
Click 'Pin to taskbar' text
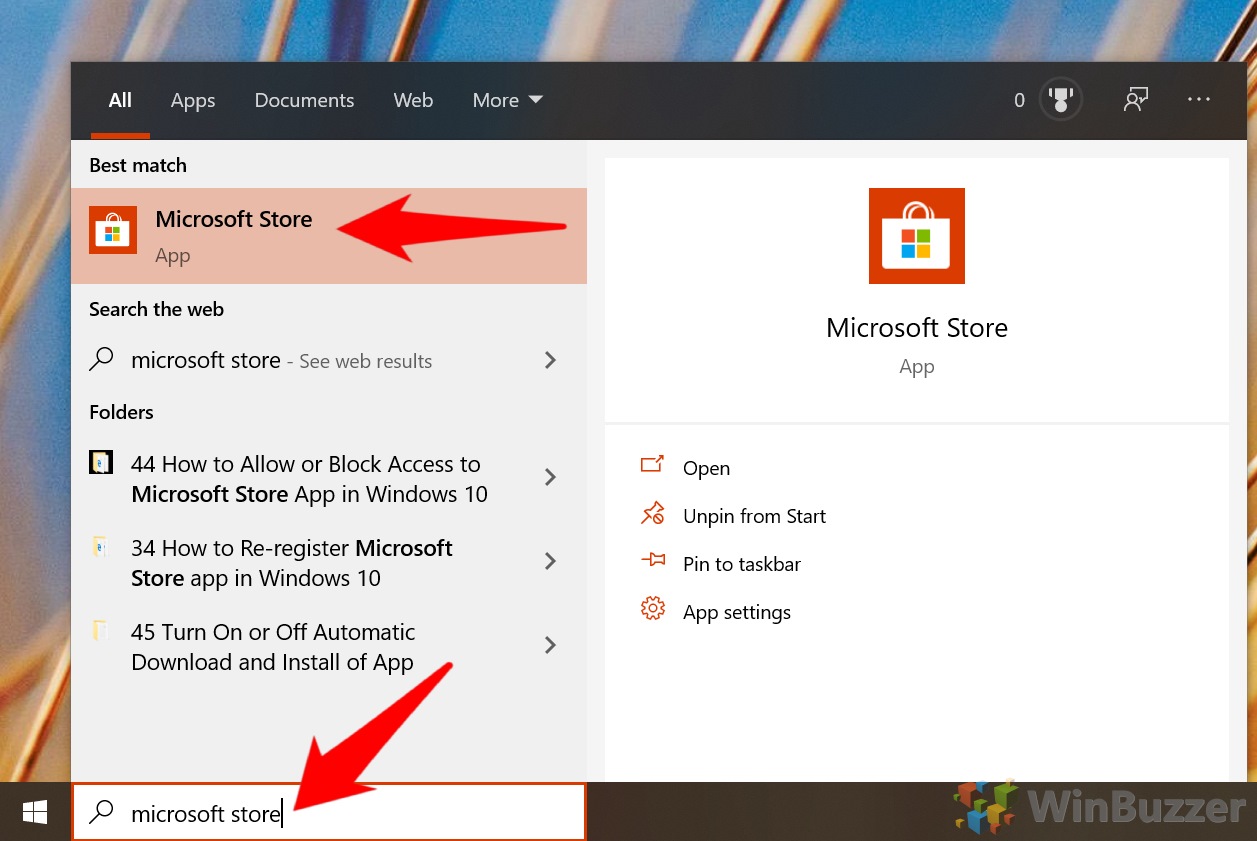742,564
